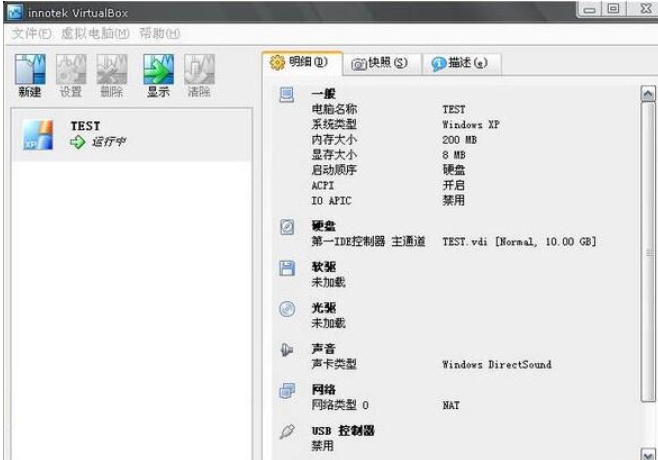Open the 帮助 (Help) menu
This screenshot has height=460, width=658.
click(160, 34)
